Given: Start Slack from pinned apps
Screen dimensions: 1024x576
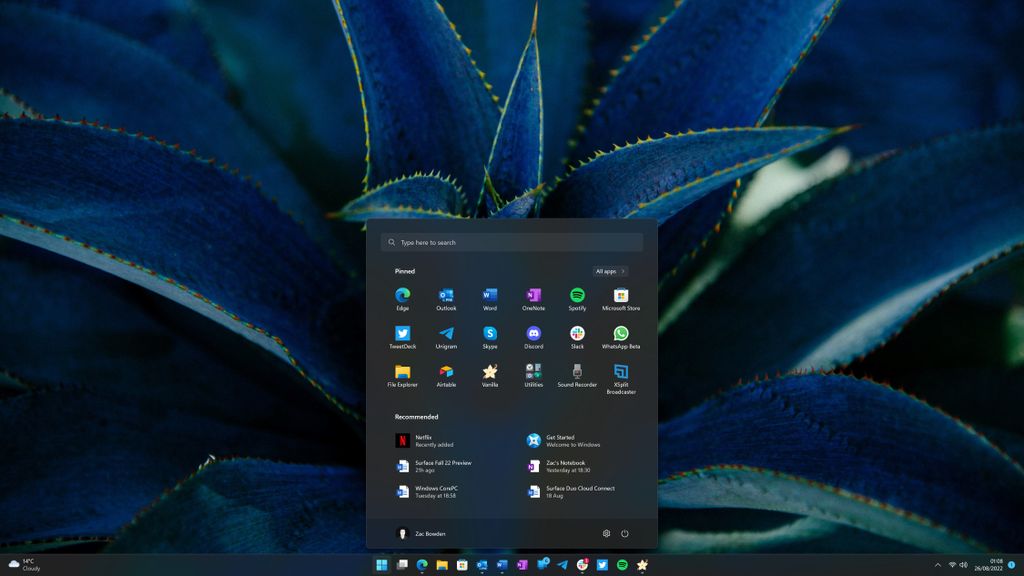Looking at the screenshot, I should [576, 334].
